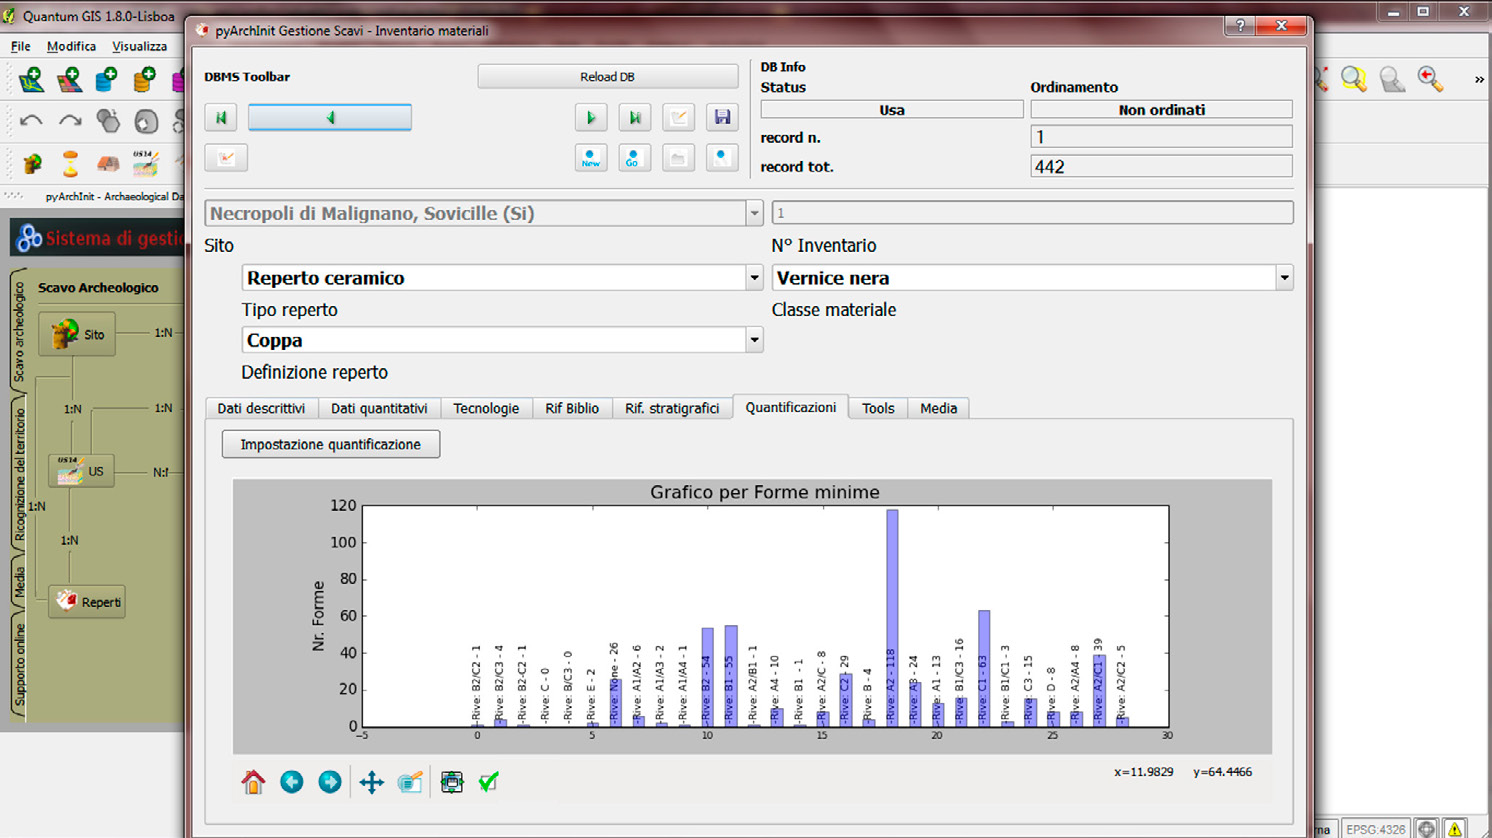Switch to Dati quantitativi tab
Image resolution: width=1492 pixels, height=838 pixels.
pyautogui.click(x=379, y=408)
